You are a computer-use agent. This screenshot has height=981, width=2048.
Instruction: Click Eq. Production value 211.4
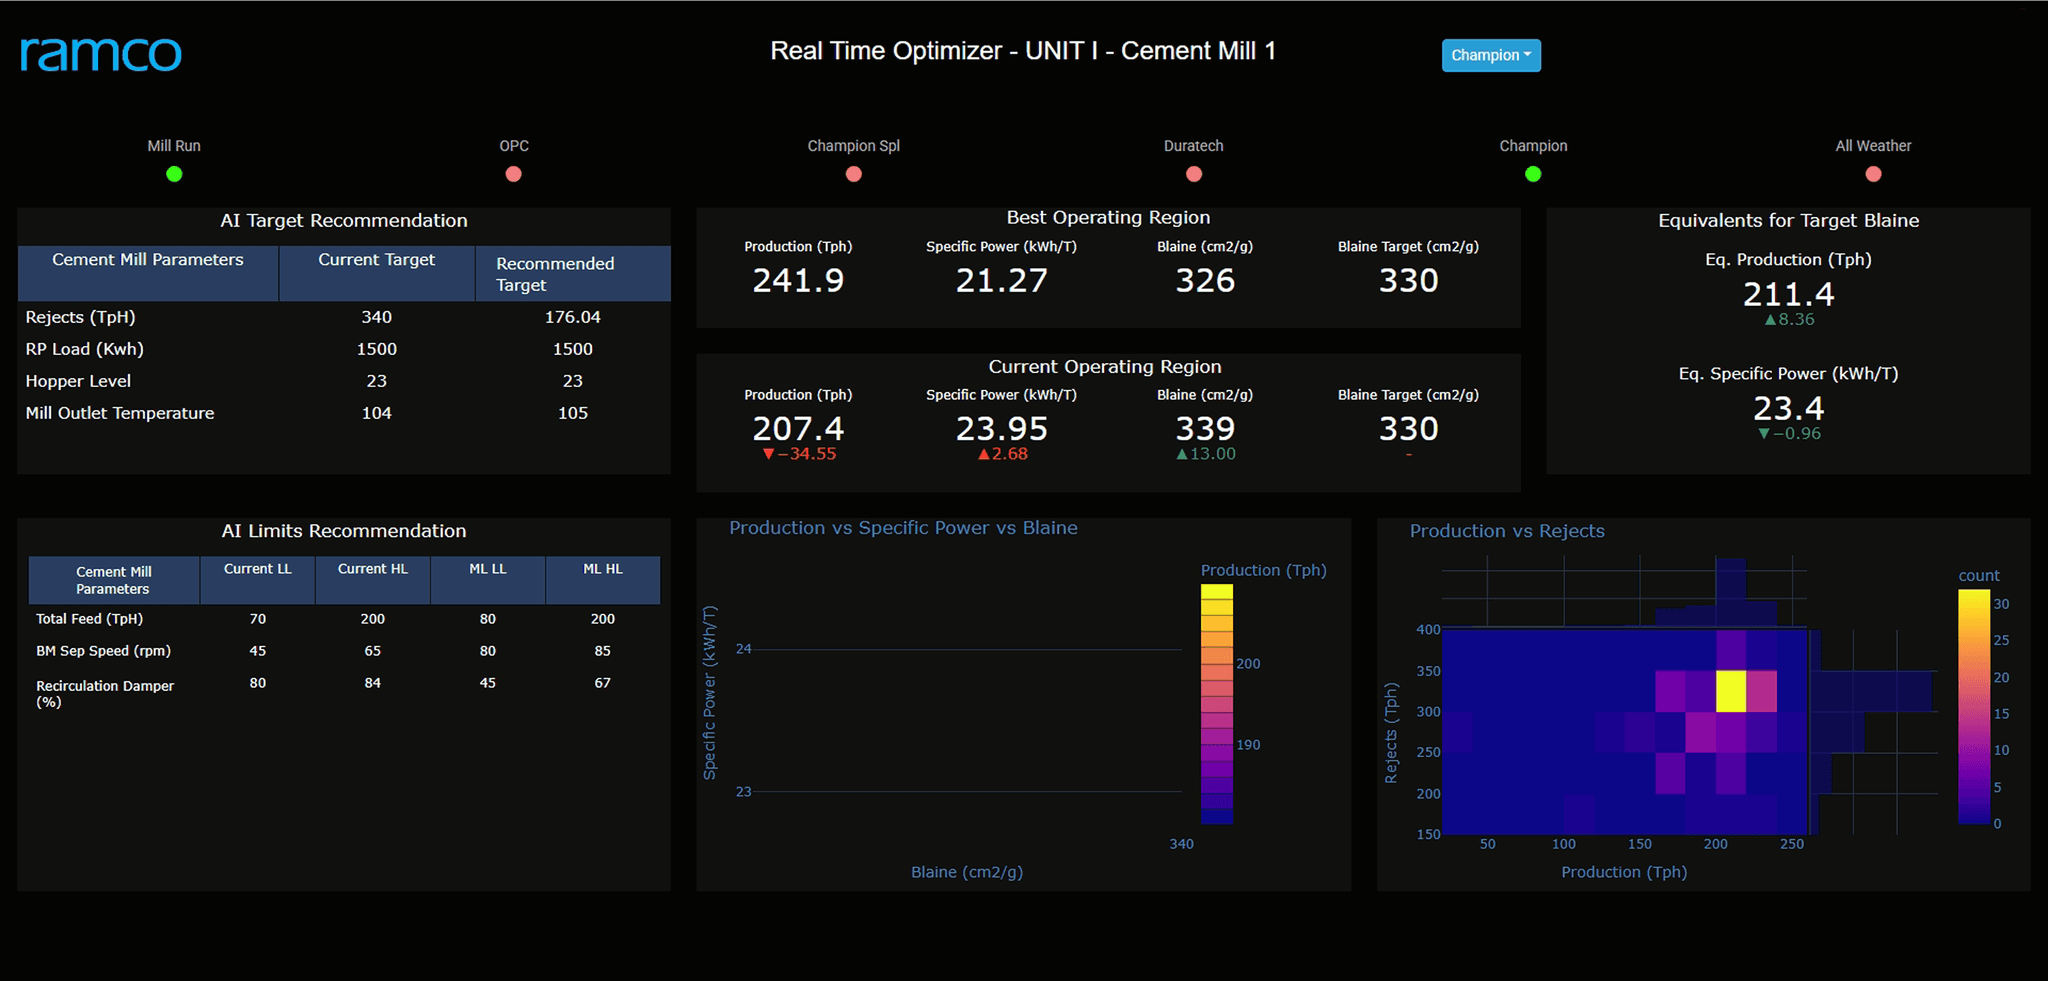(x=1789, y=295)
